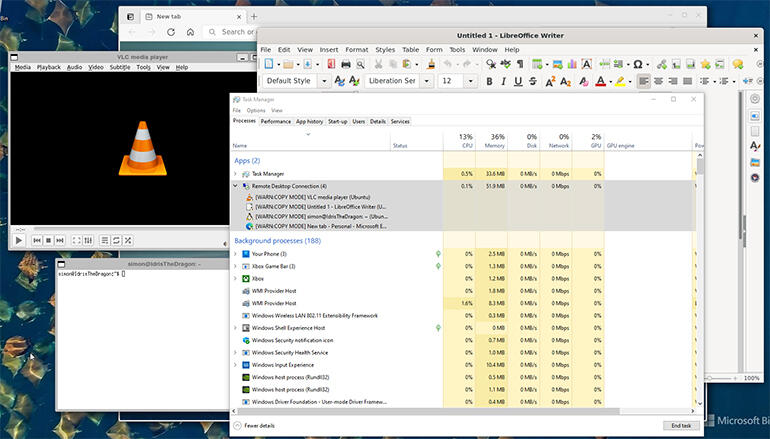Toggle Underline in Writer
This screenshot has height=439, width=770.
[518, 82]
